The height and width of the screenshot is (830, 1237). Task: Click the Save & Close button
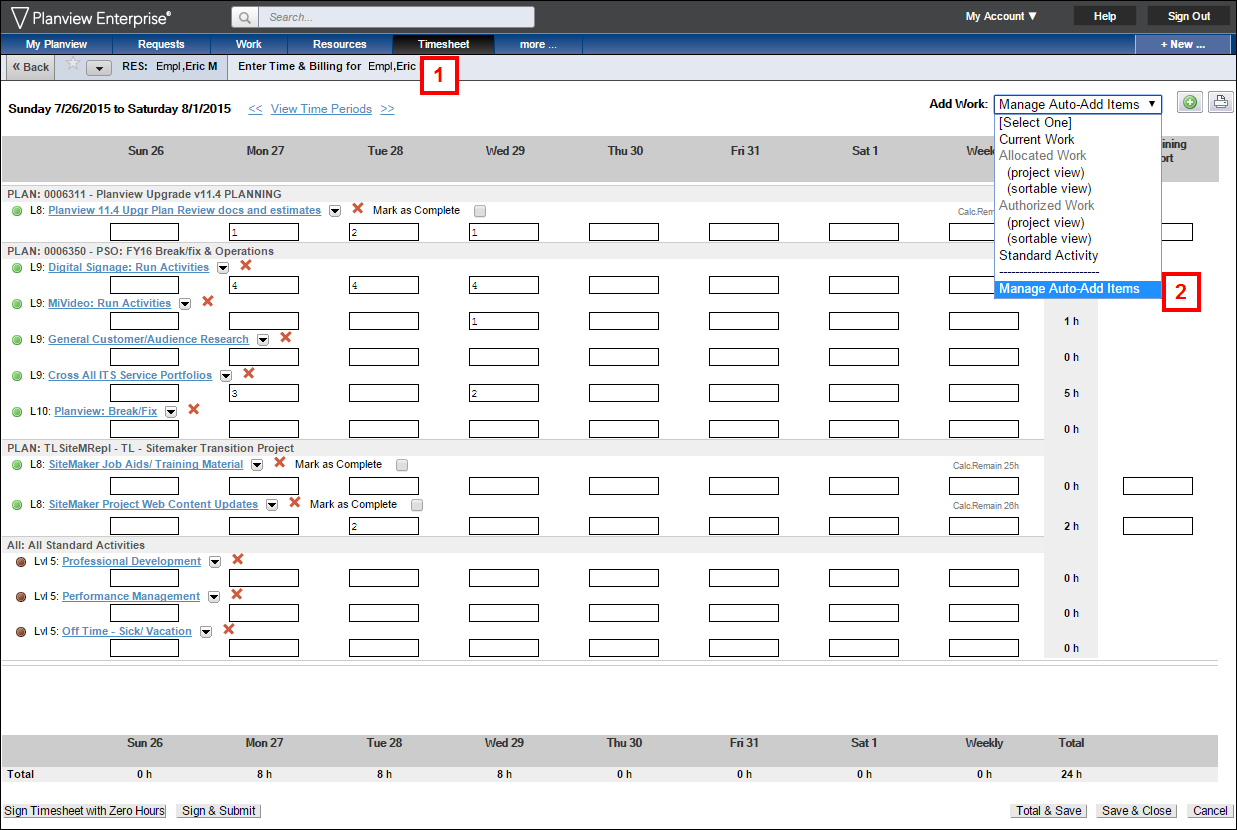click(x=1137, y=811)
